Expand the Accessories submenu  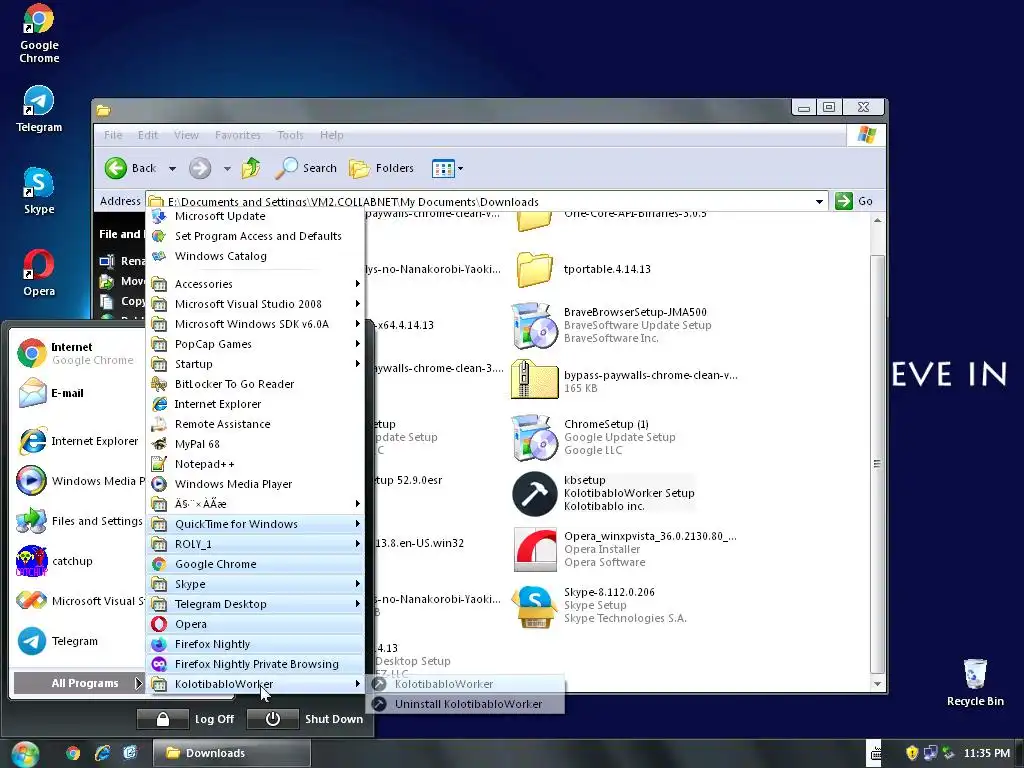click(255, 283)
